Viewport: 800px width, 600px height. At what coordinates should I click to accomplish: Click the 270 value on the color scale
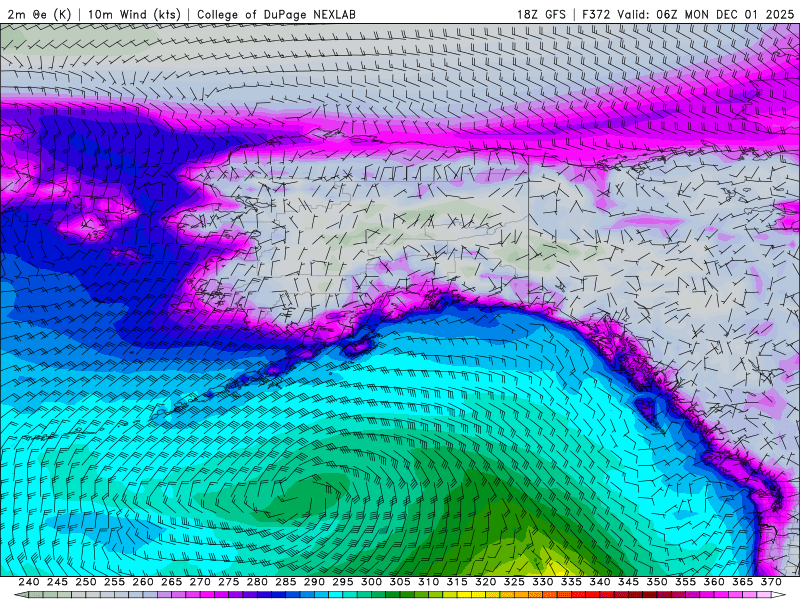(200, 582)
